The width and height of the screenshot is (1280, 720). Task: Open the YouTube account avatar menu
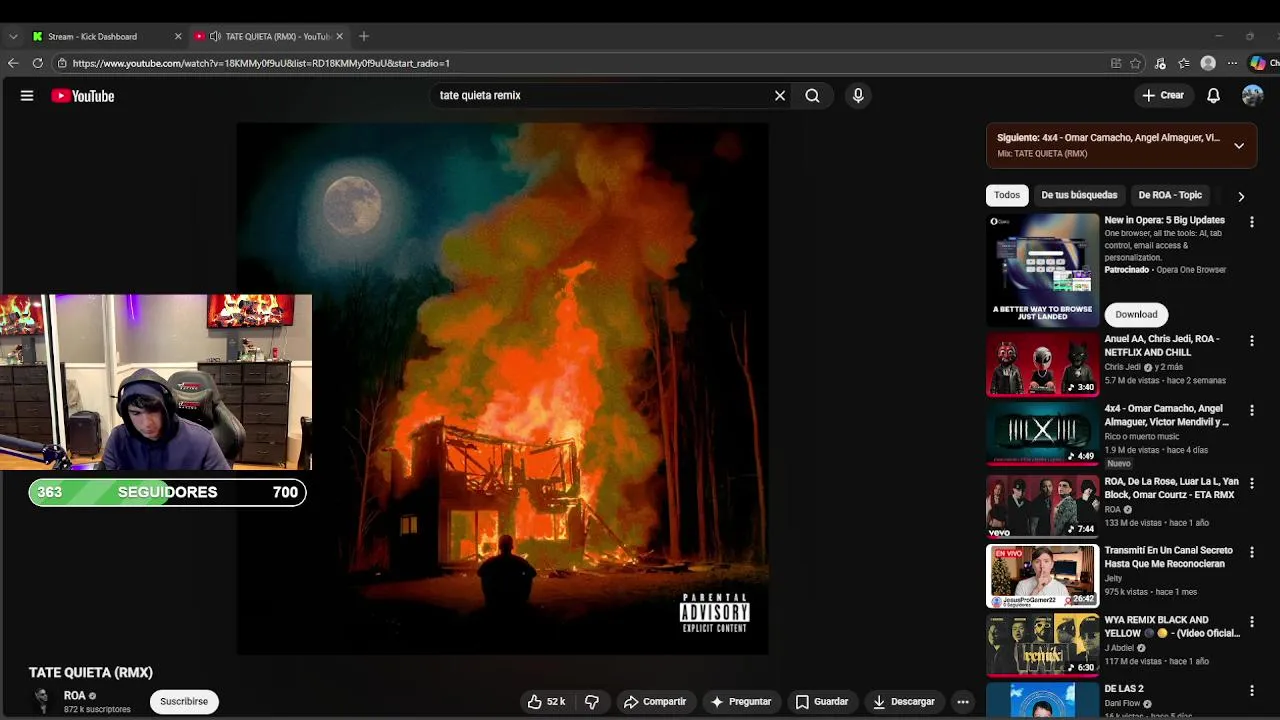pyautogui.click(x=1252, y=96)
